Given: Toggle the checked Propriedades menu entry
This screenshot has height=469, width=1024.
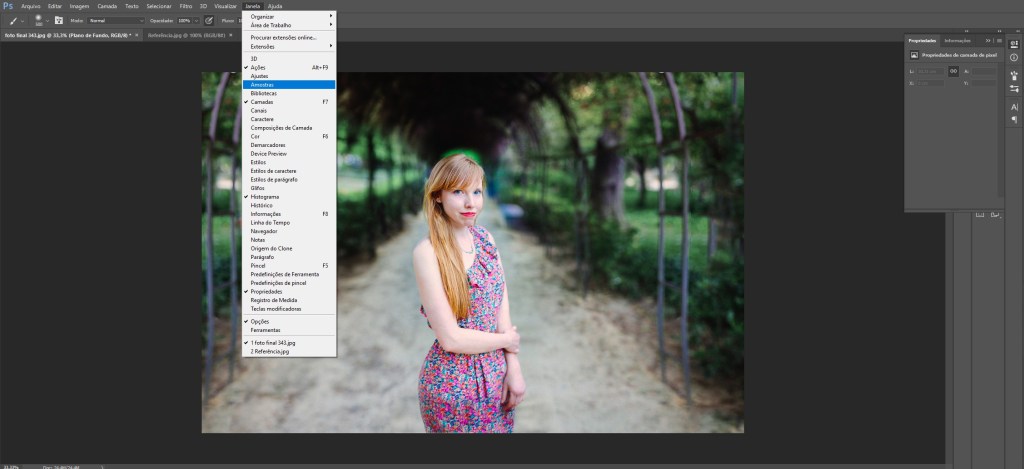Looking at the screenshot, I should 266,291.
